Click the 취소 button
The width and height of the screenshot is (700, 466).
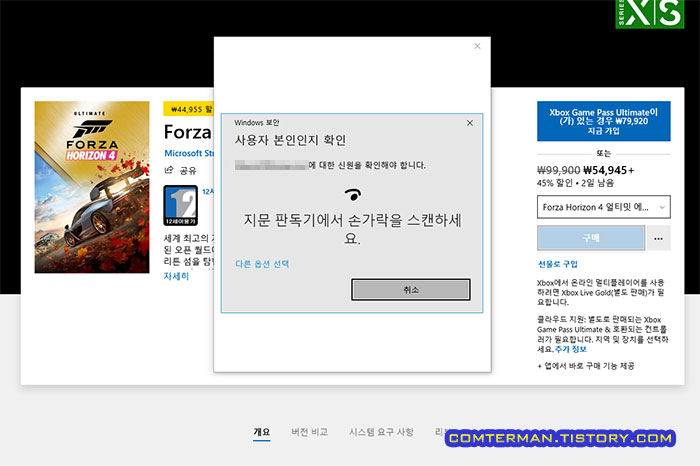pos(411,290)
